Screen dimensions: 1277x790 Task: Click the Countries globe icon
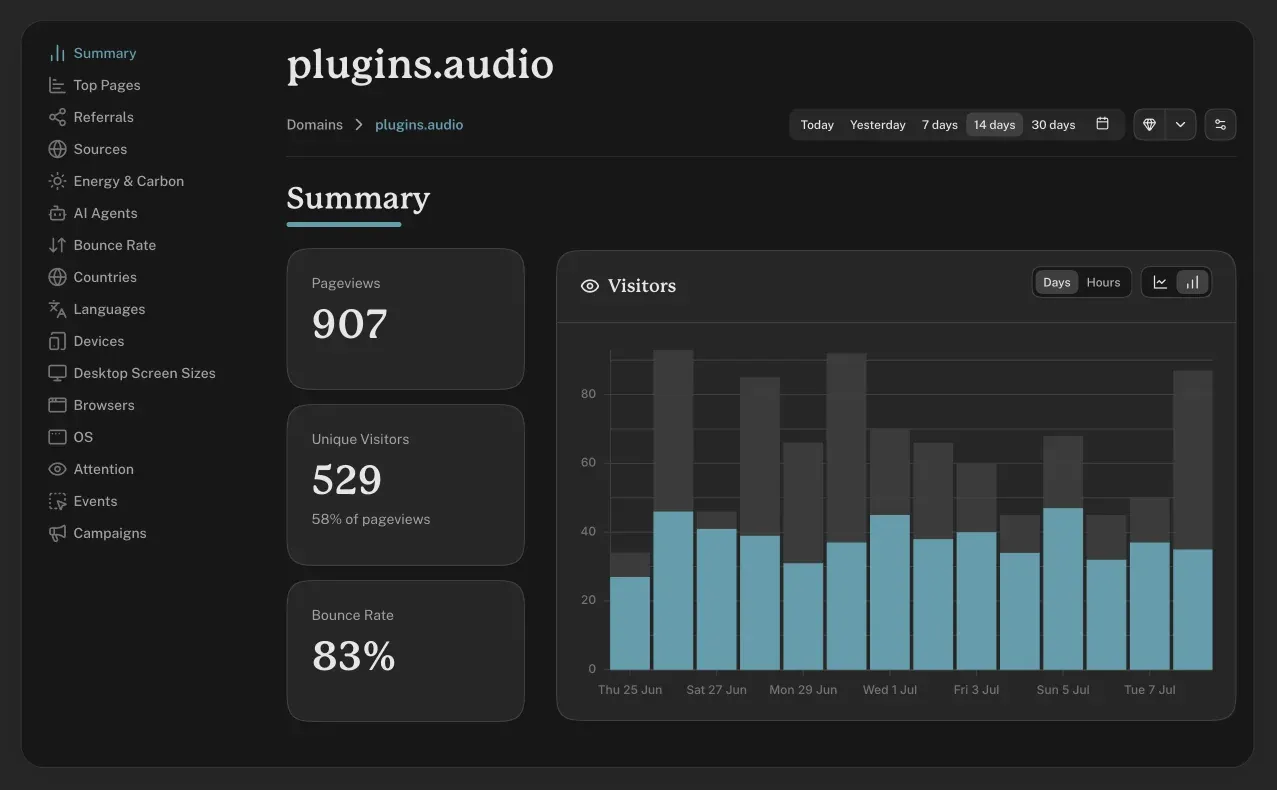[57, 277]
